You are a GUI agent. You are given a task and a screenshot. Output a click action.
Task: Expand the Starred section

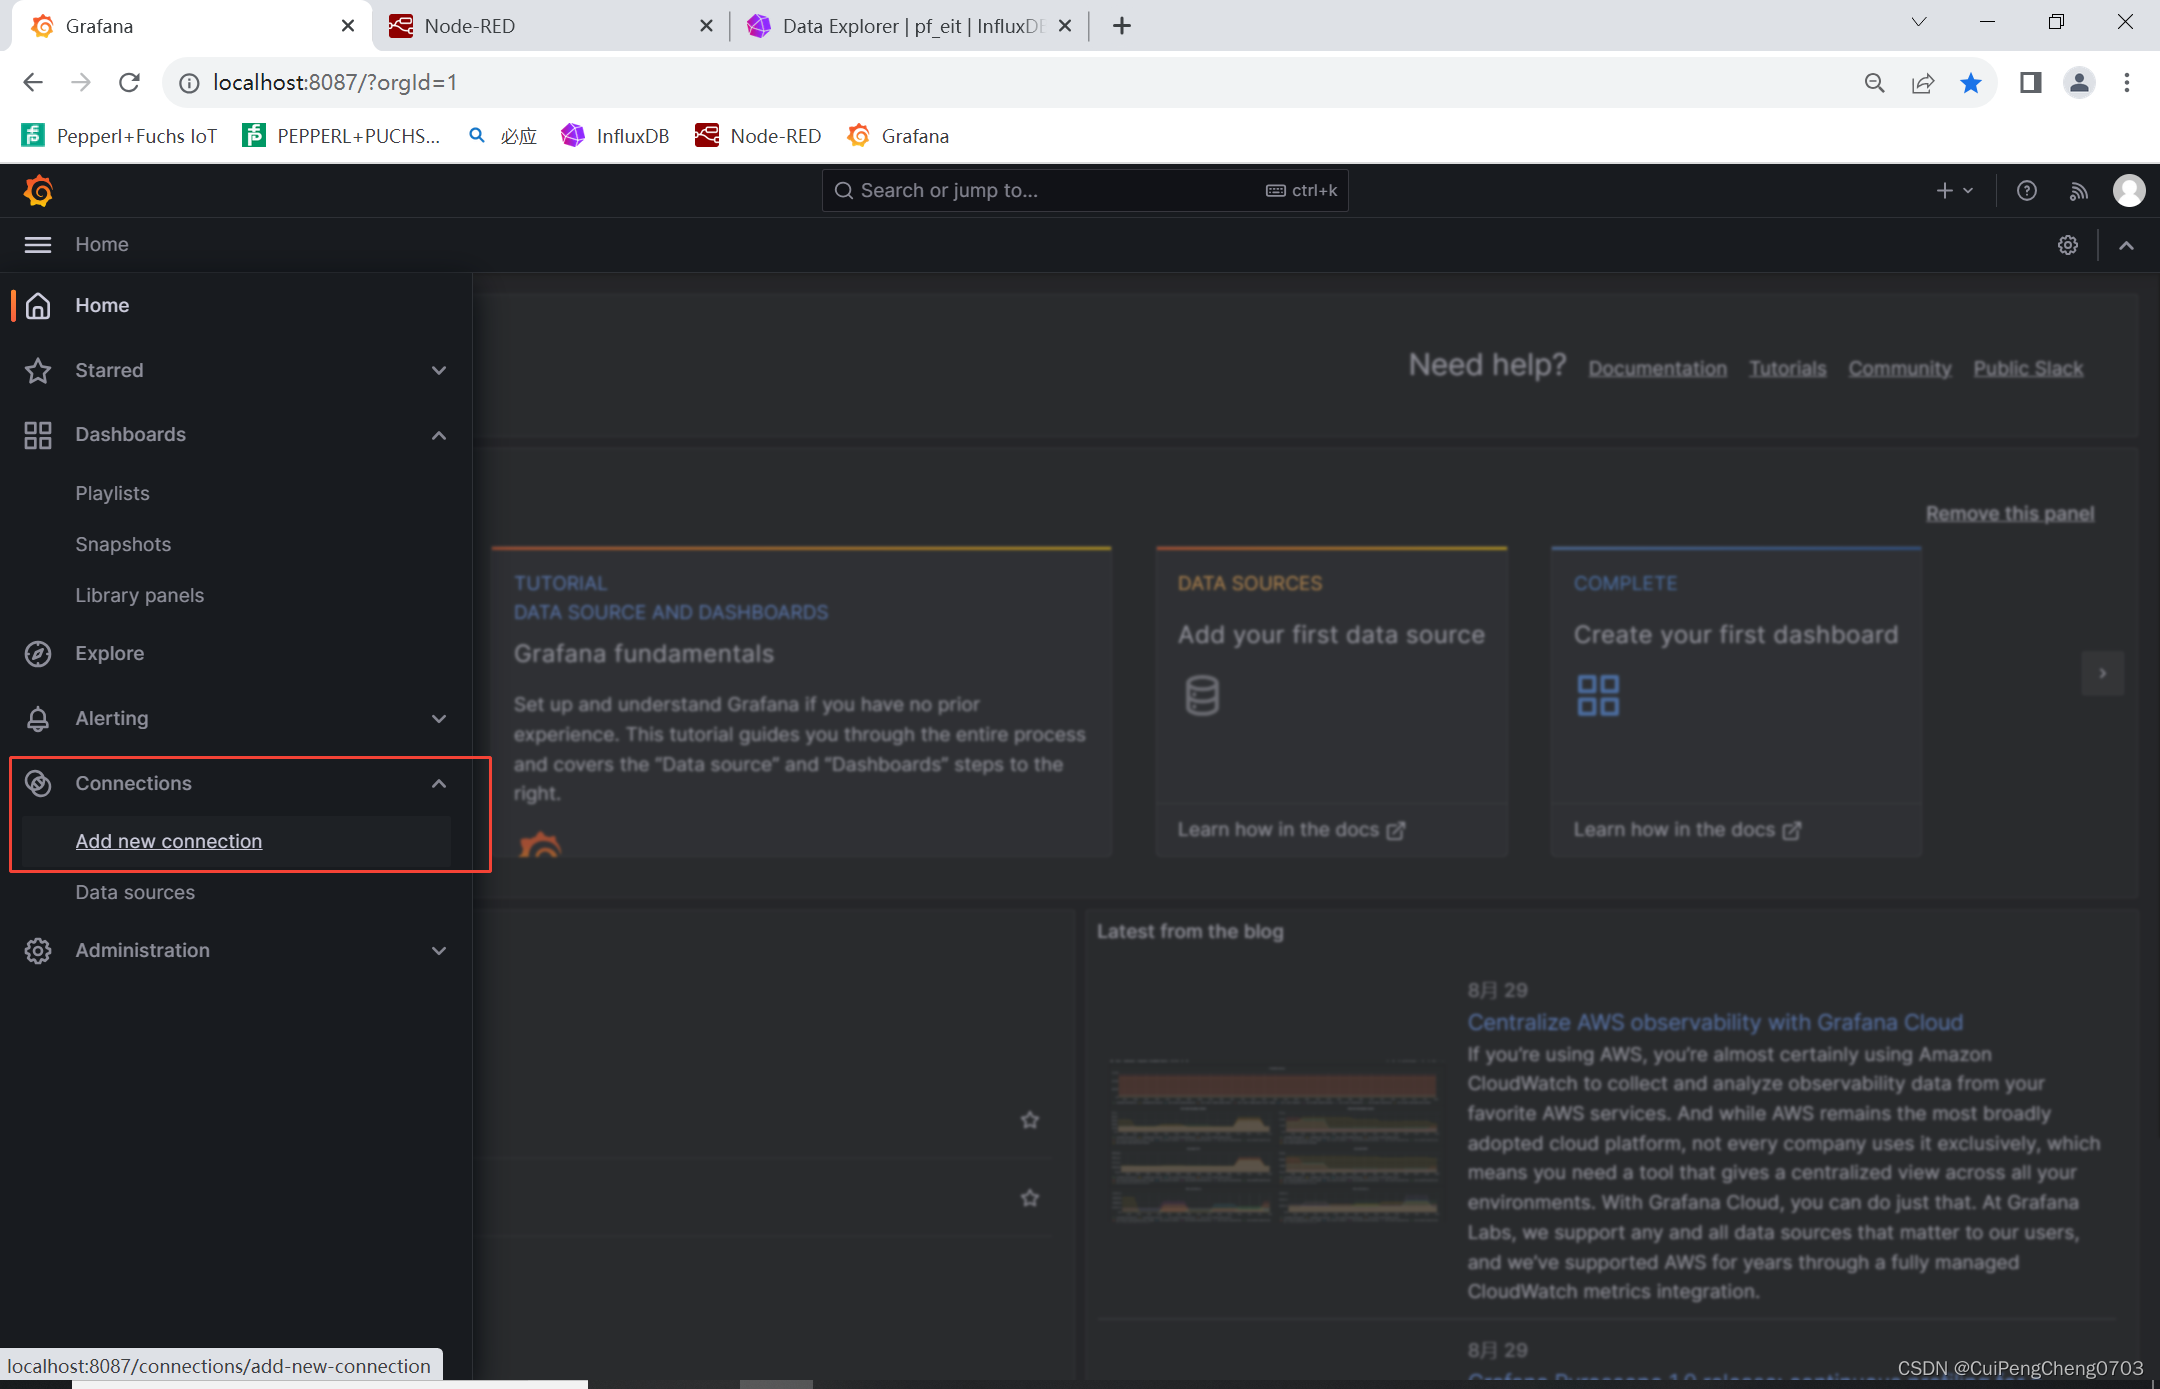coord(440,370)
